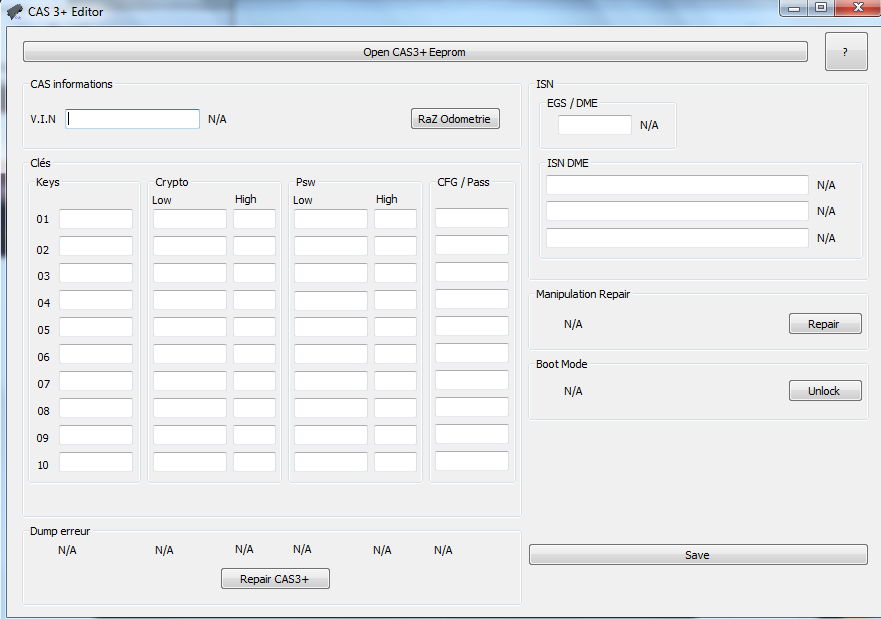Click the CFG / Pass field in row 02

(471, 245)
